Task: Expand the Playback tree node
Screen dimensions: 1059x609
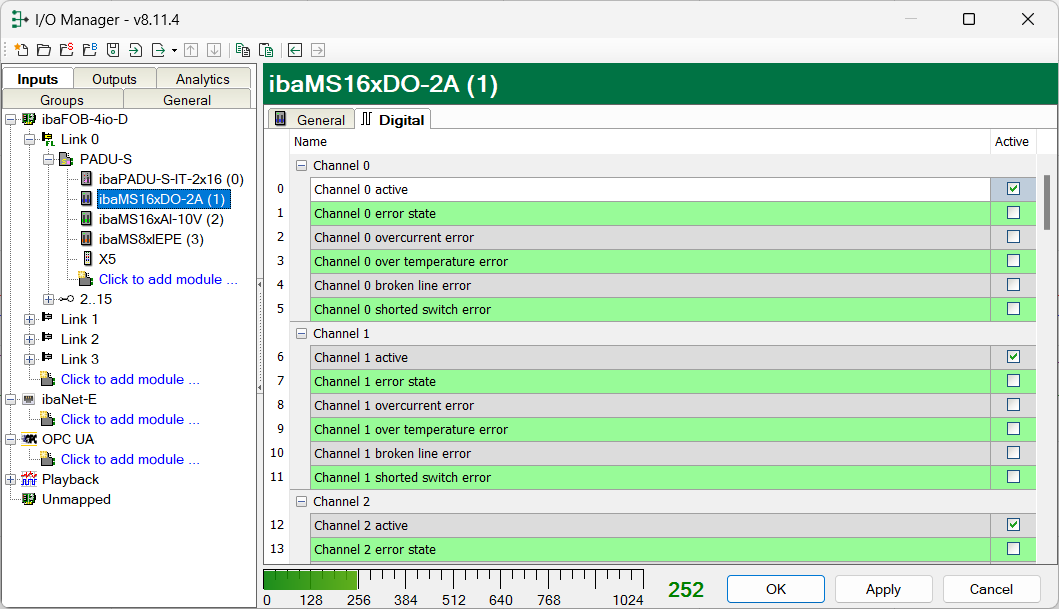Action: tap(11, 479)
